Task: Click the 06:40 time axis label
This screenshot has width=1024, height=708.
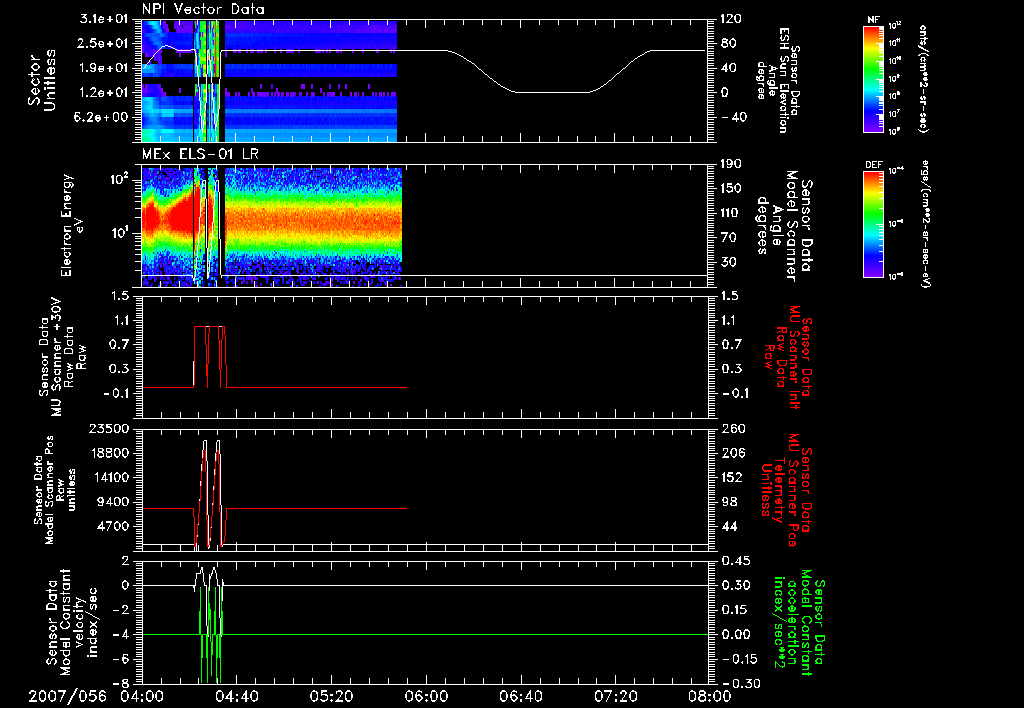Action: pos(520,696)
